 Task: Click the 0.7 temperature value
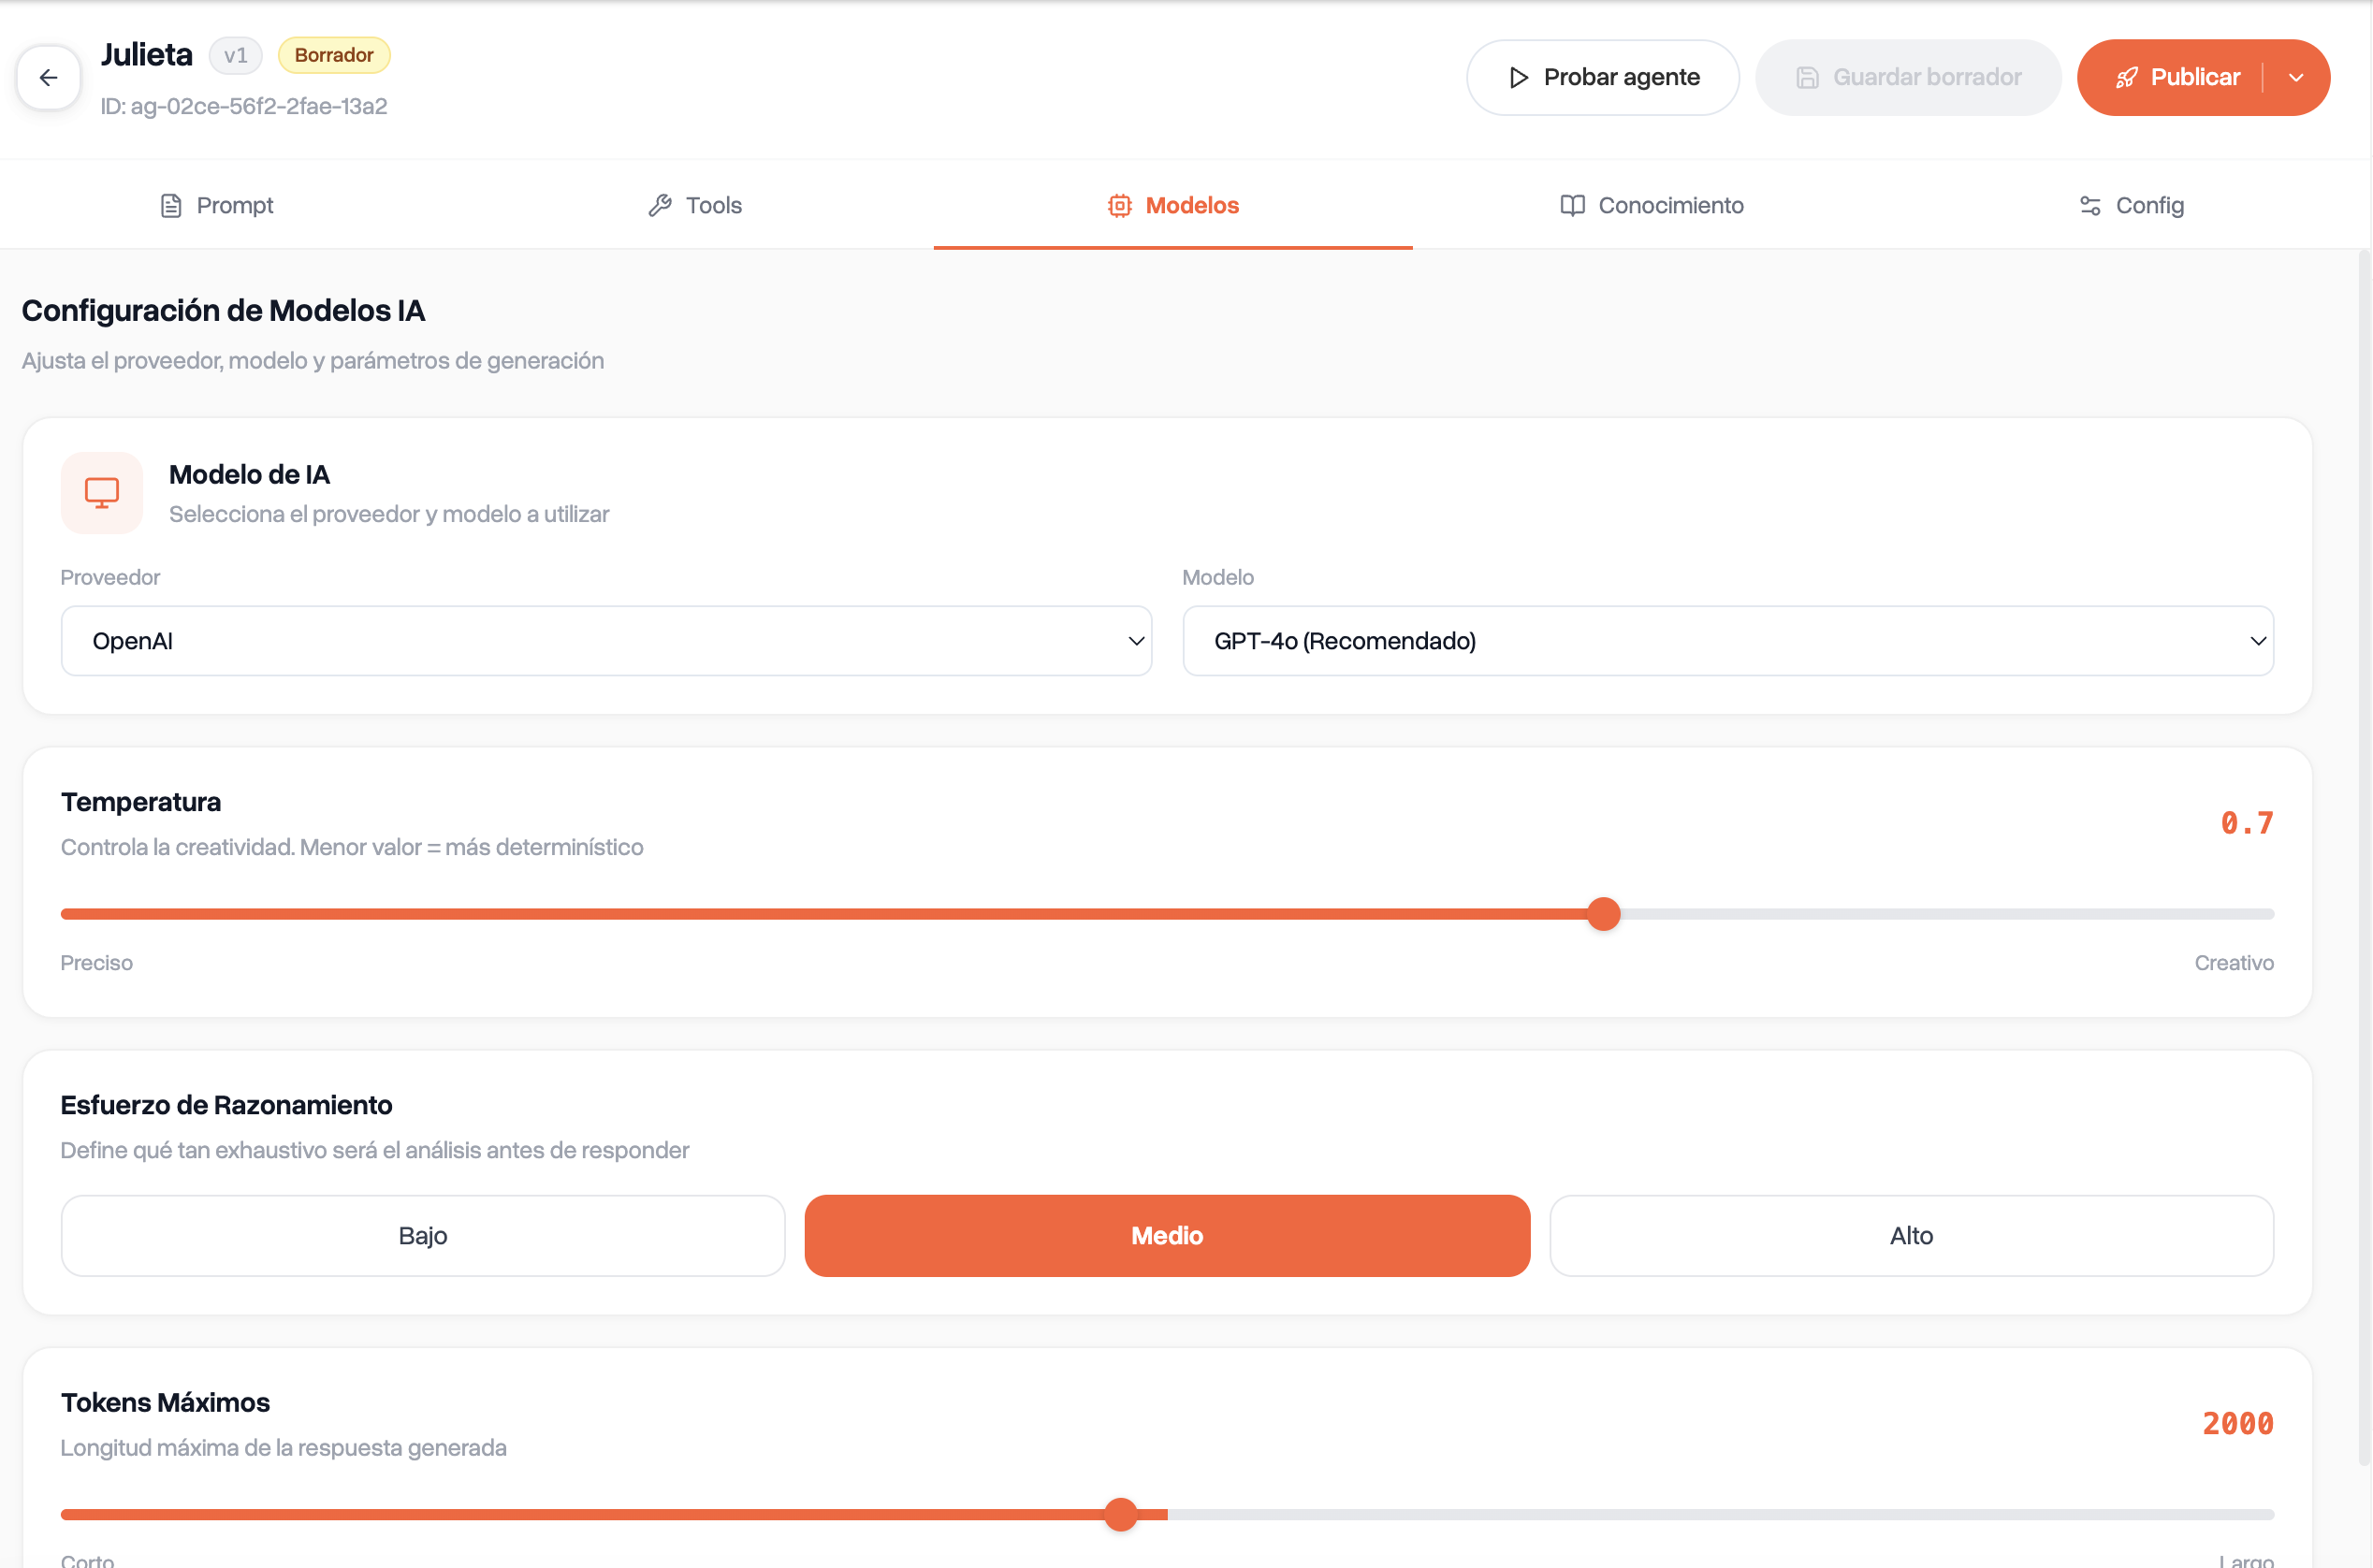[x=2247, y=823]
